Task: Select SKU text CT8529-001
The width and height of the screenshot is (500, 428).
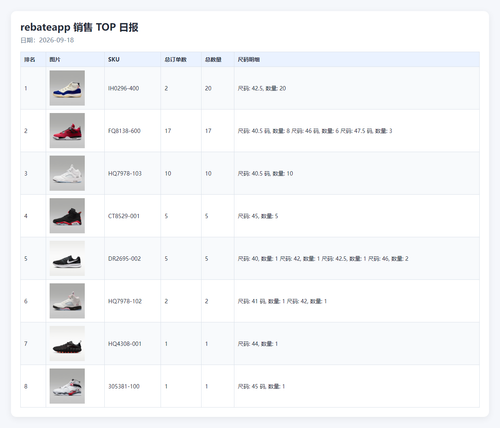Action: point(124,216)
